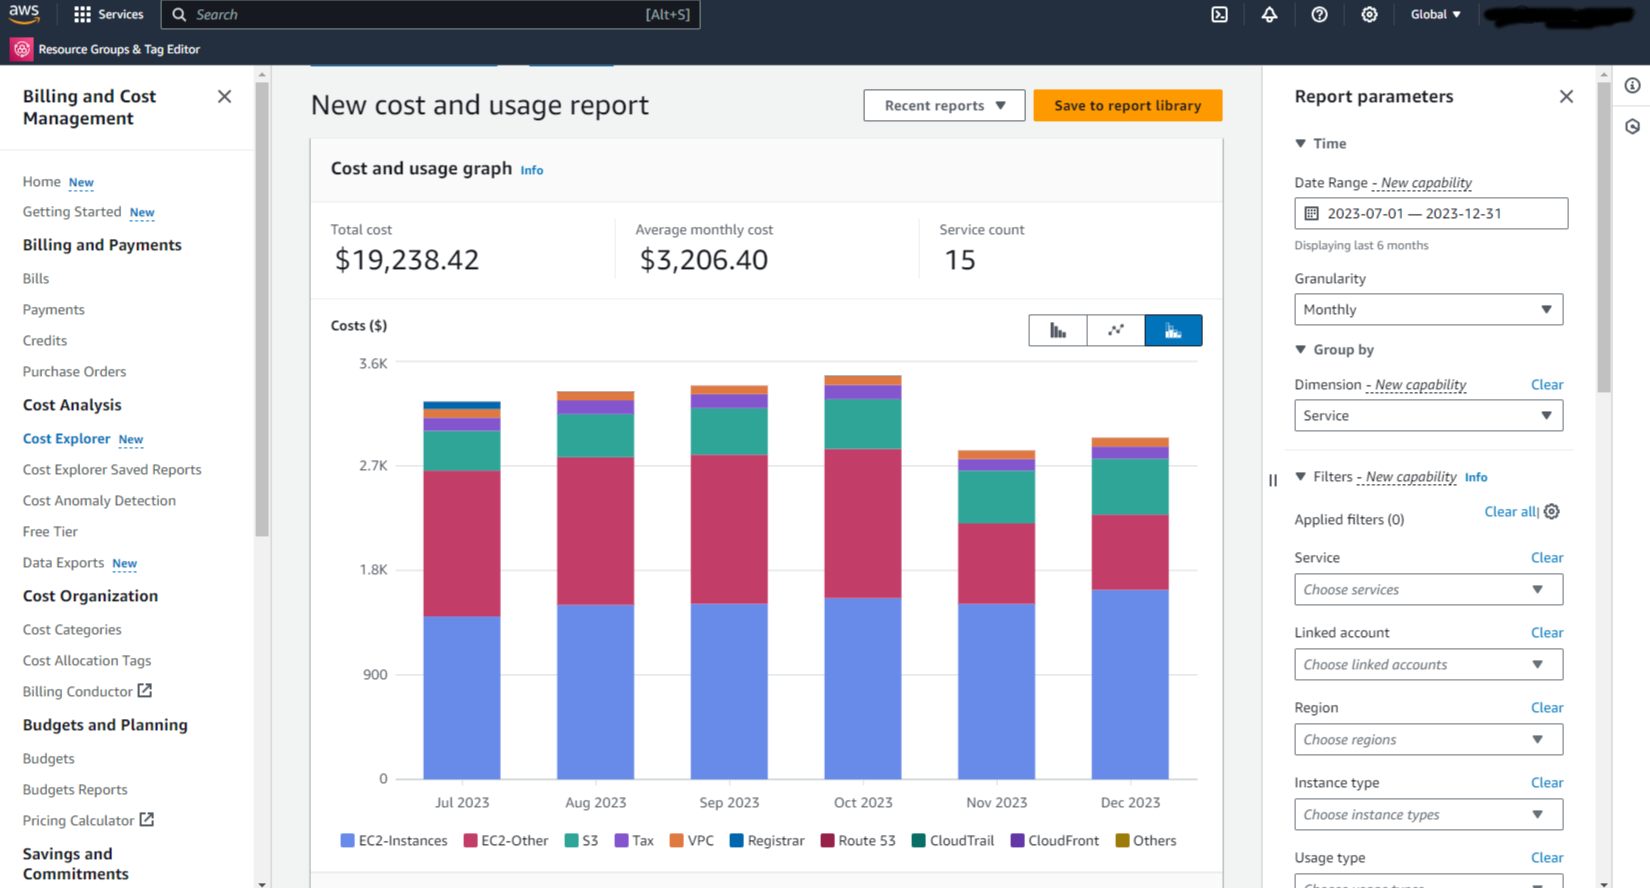Open the Choose services dropdown
This screenshot has height=888, width=1650.
click(1428, 589)
